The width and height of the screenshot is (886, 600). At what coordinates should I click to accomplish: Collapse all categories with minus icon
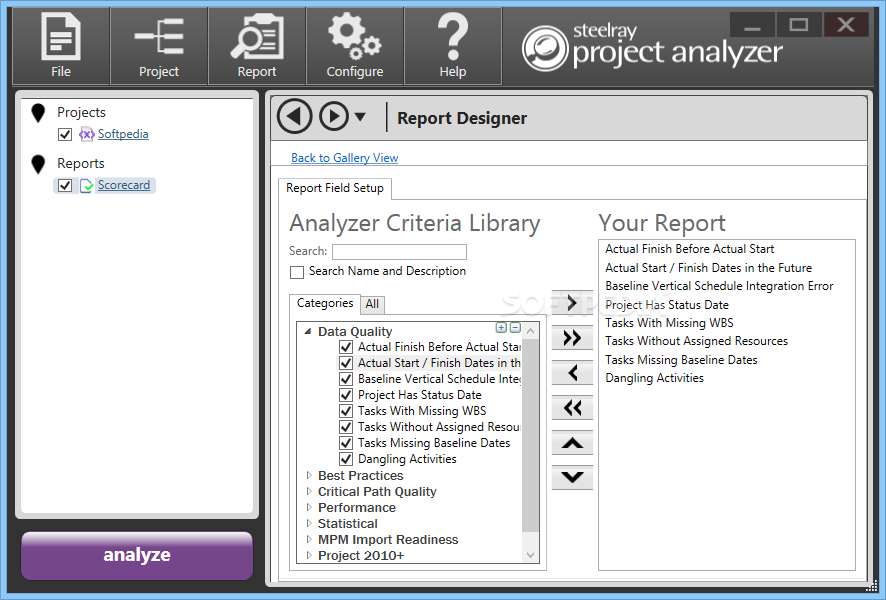pyautogui.click(x=515, y=328)
